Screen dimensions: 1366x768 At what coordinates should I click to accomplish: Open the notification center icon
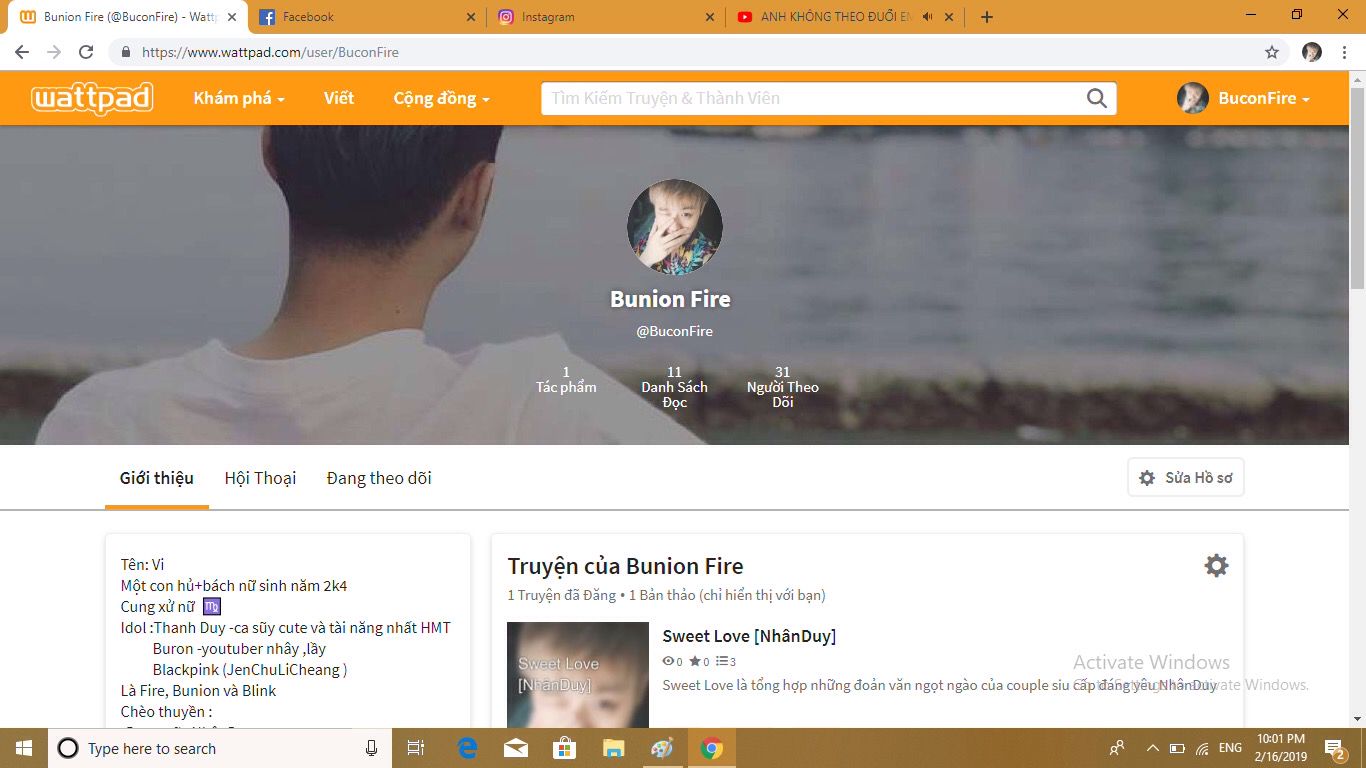[x=1335, y=748]
